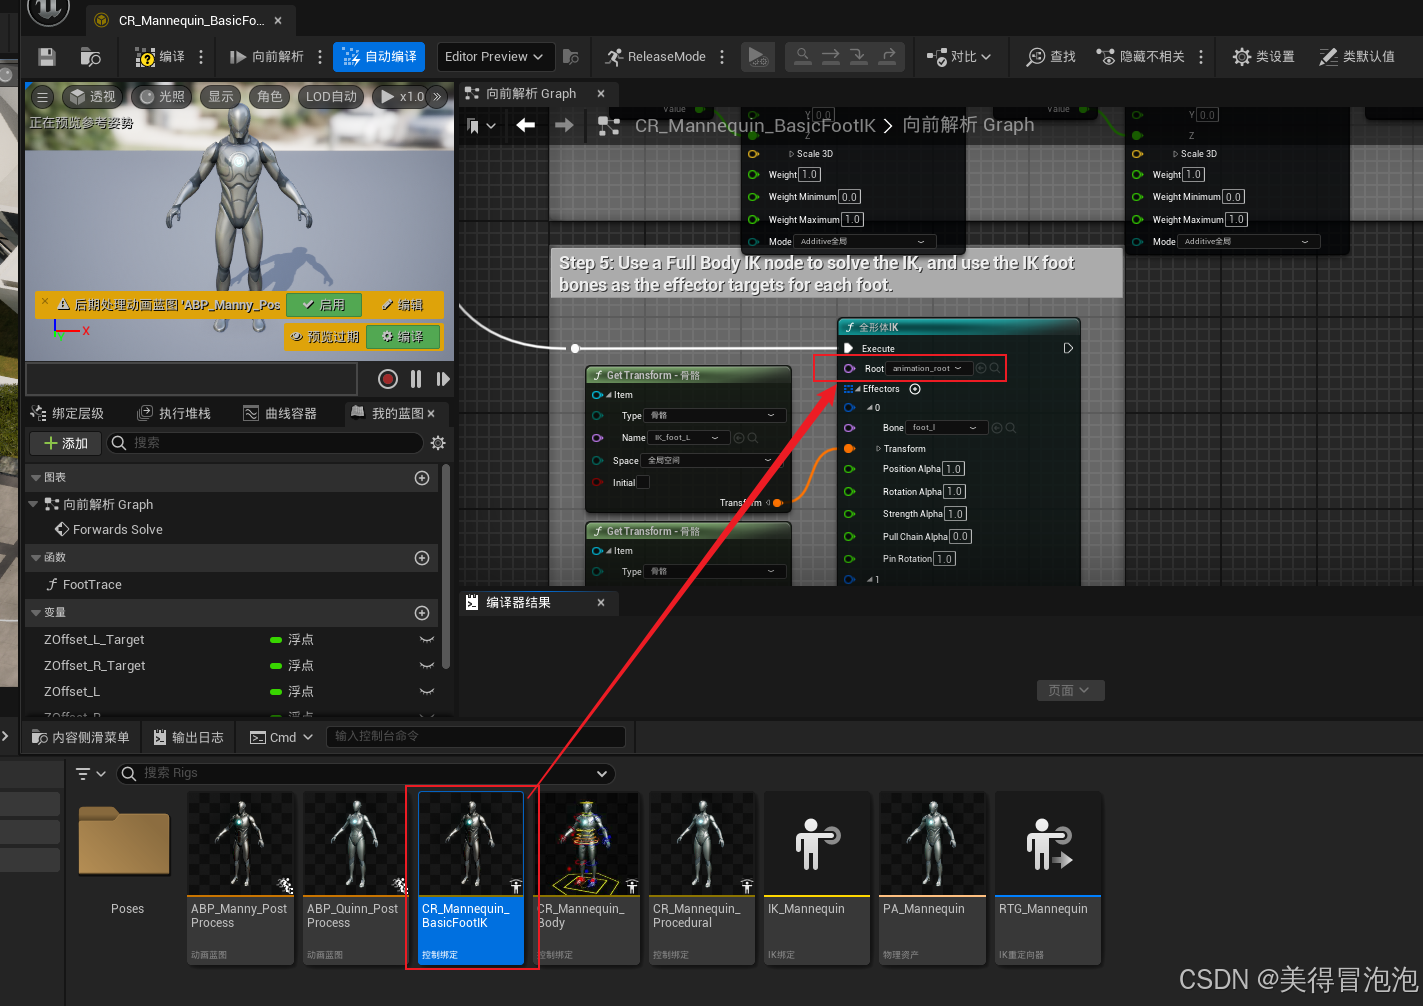This screenshot has height=1006, width=1423.
Task: Add an effector with the Effectors plus icon
Action: (x=914, y=389)
